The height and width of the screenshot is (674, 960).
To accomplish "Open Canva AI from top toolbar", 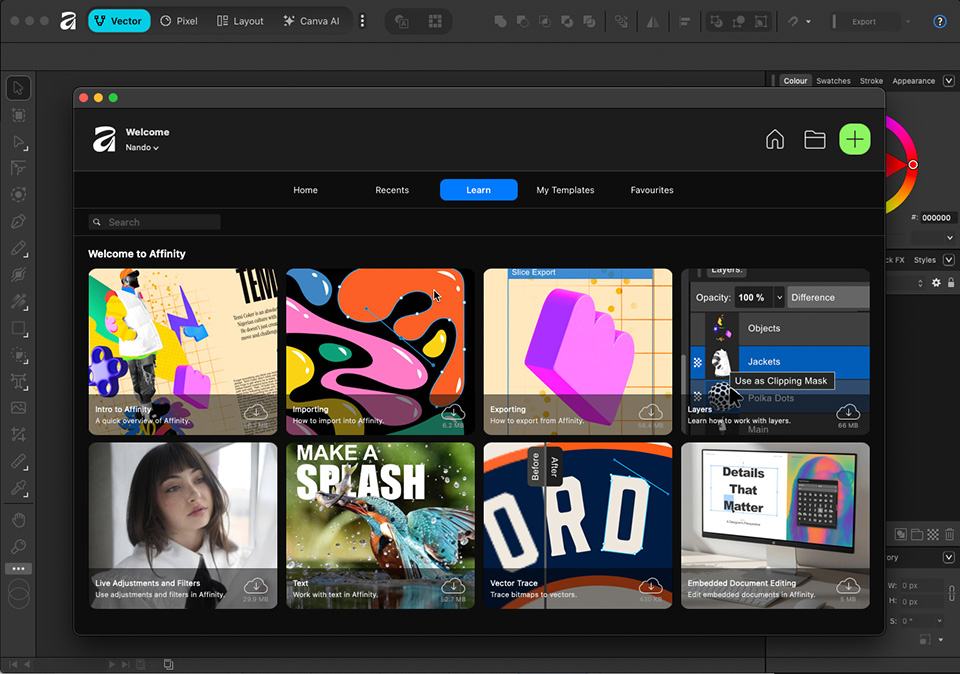I will 311,21.
